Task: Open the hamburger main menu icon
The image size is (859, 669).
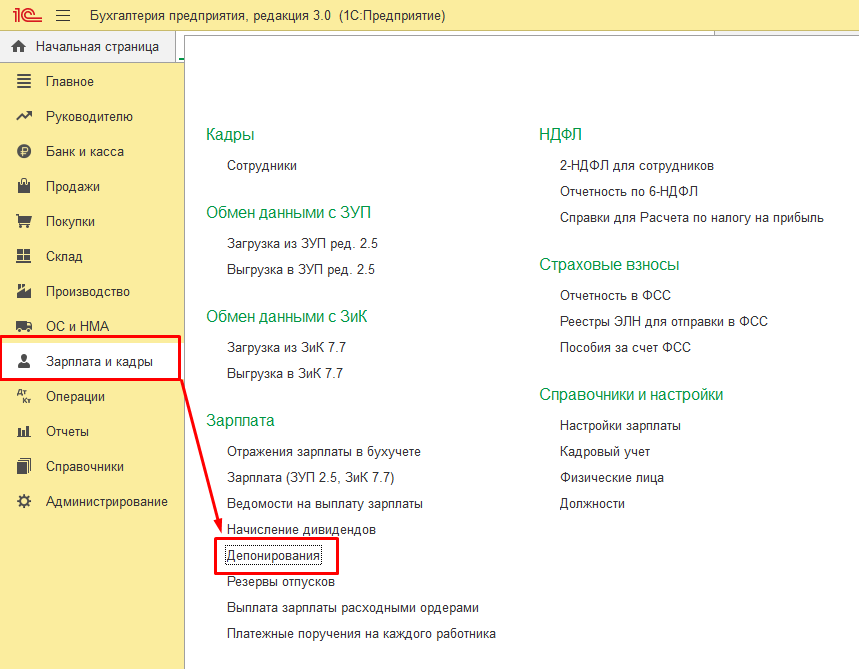Action: (63, 16)
